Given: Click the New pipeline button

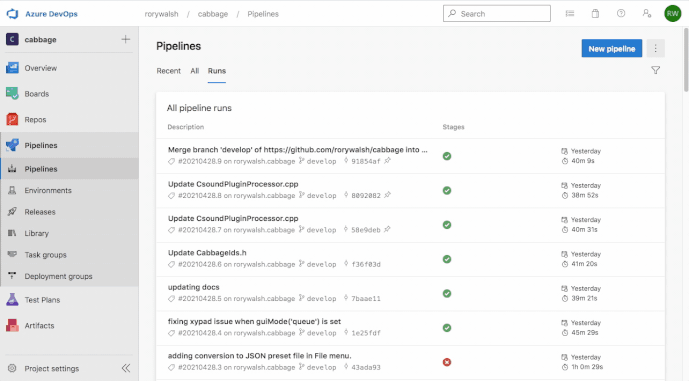Looking at the screenshot, I should tap(612, 49).
